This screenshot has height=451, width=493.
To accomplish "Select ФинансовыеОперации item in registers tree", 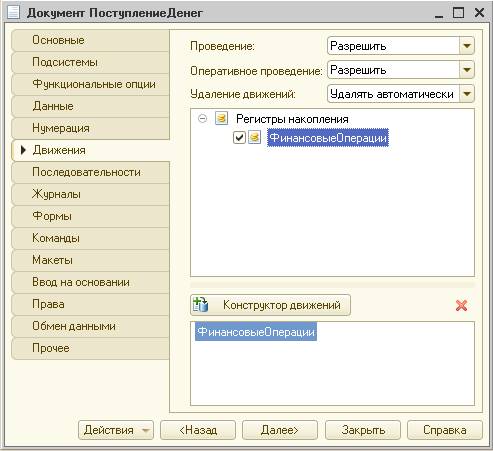I will pos(328,137).
